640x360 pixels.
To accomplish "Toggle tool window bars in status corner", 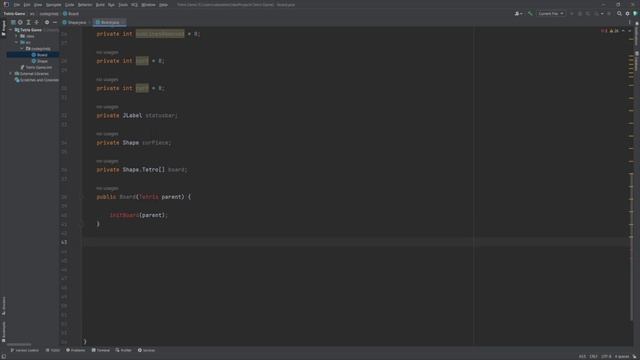I will (x=4, y=356).
